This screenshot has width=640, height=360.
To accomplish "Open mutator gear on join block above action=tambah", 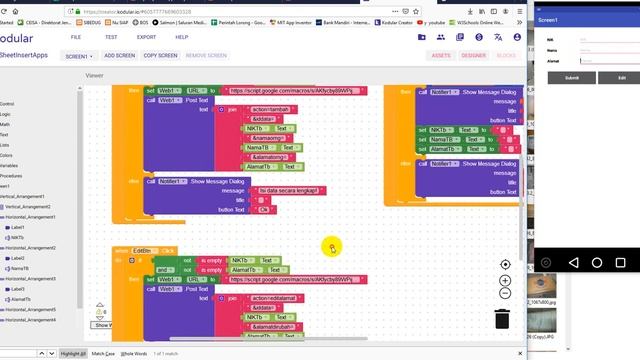I will pos(221,109).
